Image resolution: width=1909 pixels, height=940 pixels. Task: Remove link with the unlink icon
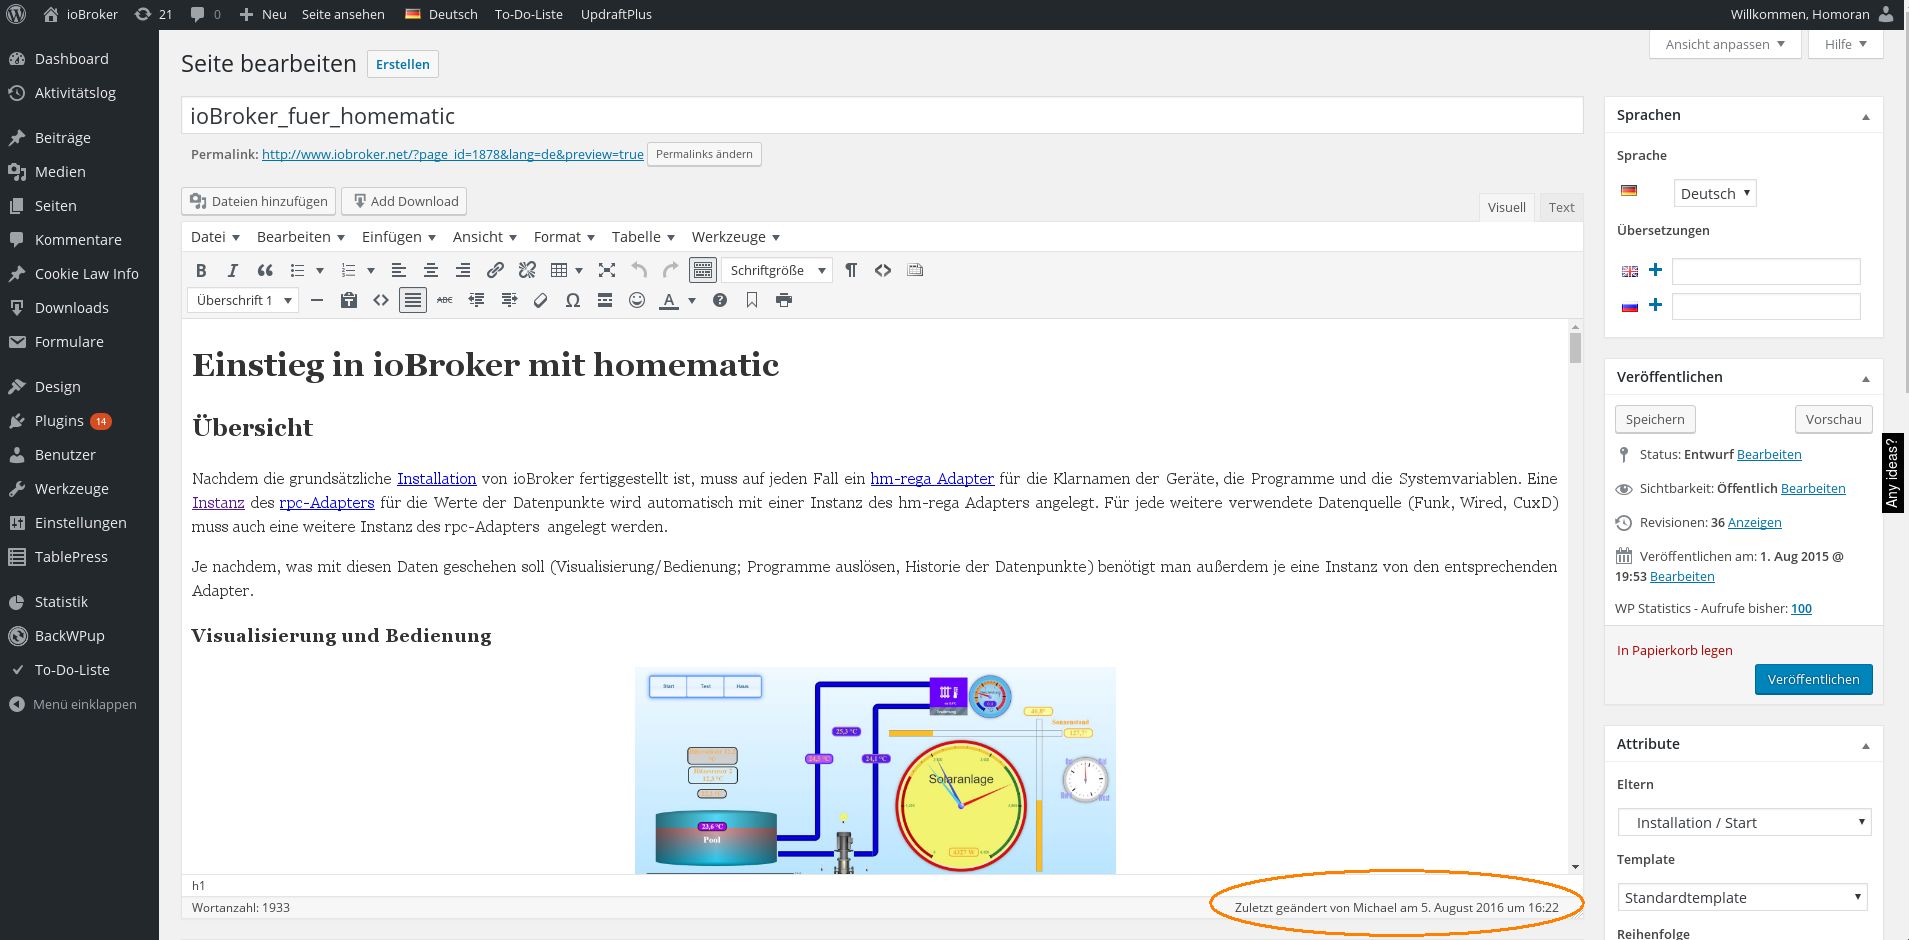pyautogui.click(x=527, y=270)
